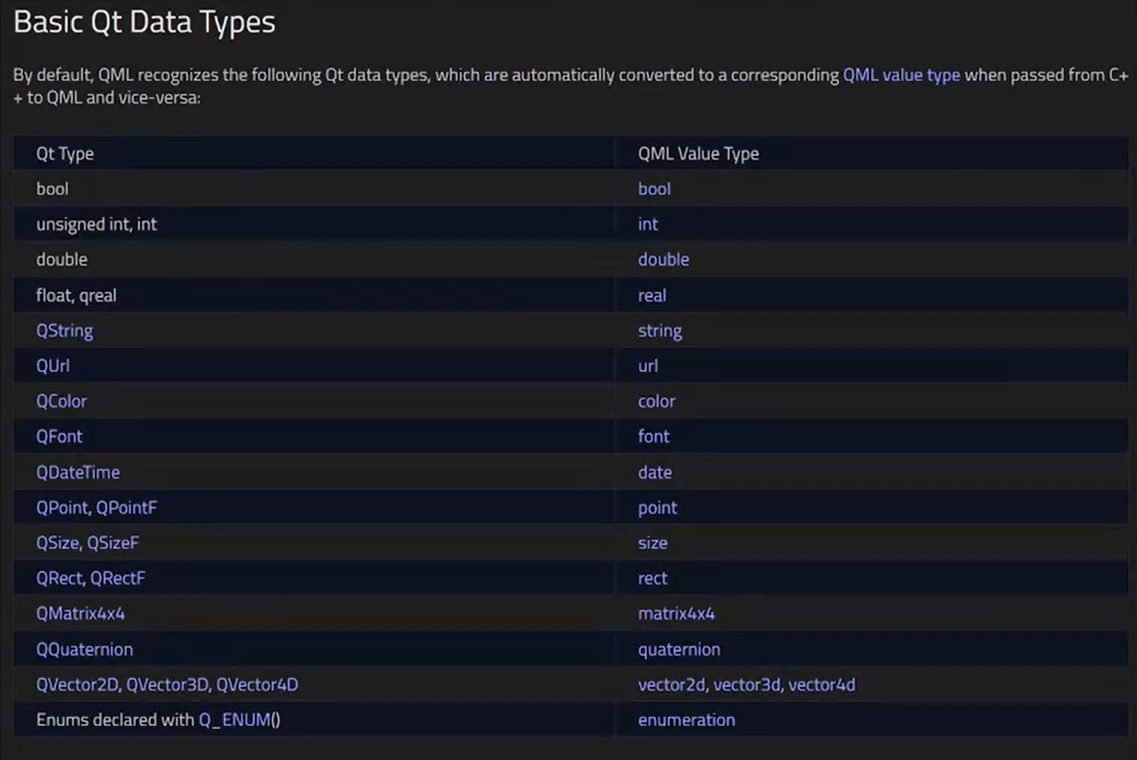The width and height of the screenshot is (1137, 760).
Task: Open the string value type link
Action: point(660,331)
